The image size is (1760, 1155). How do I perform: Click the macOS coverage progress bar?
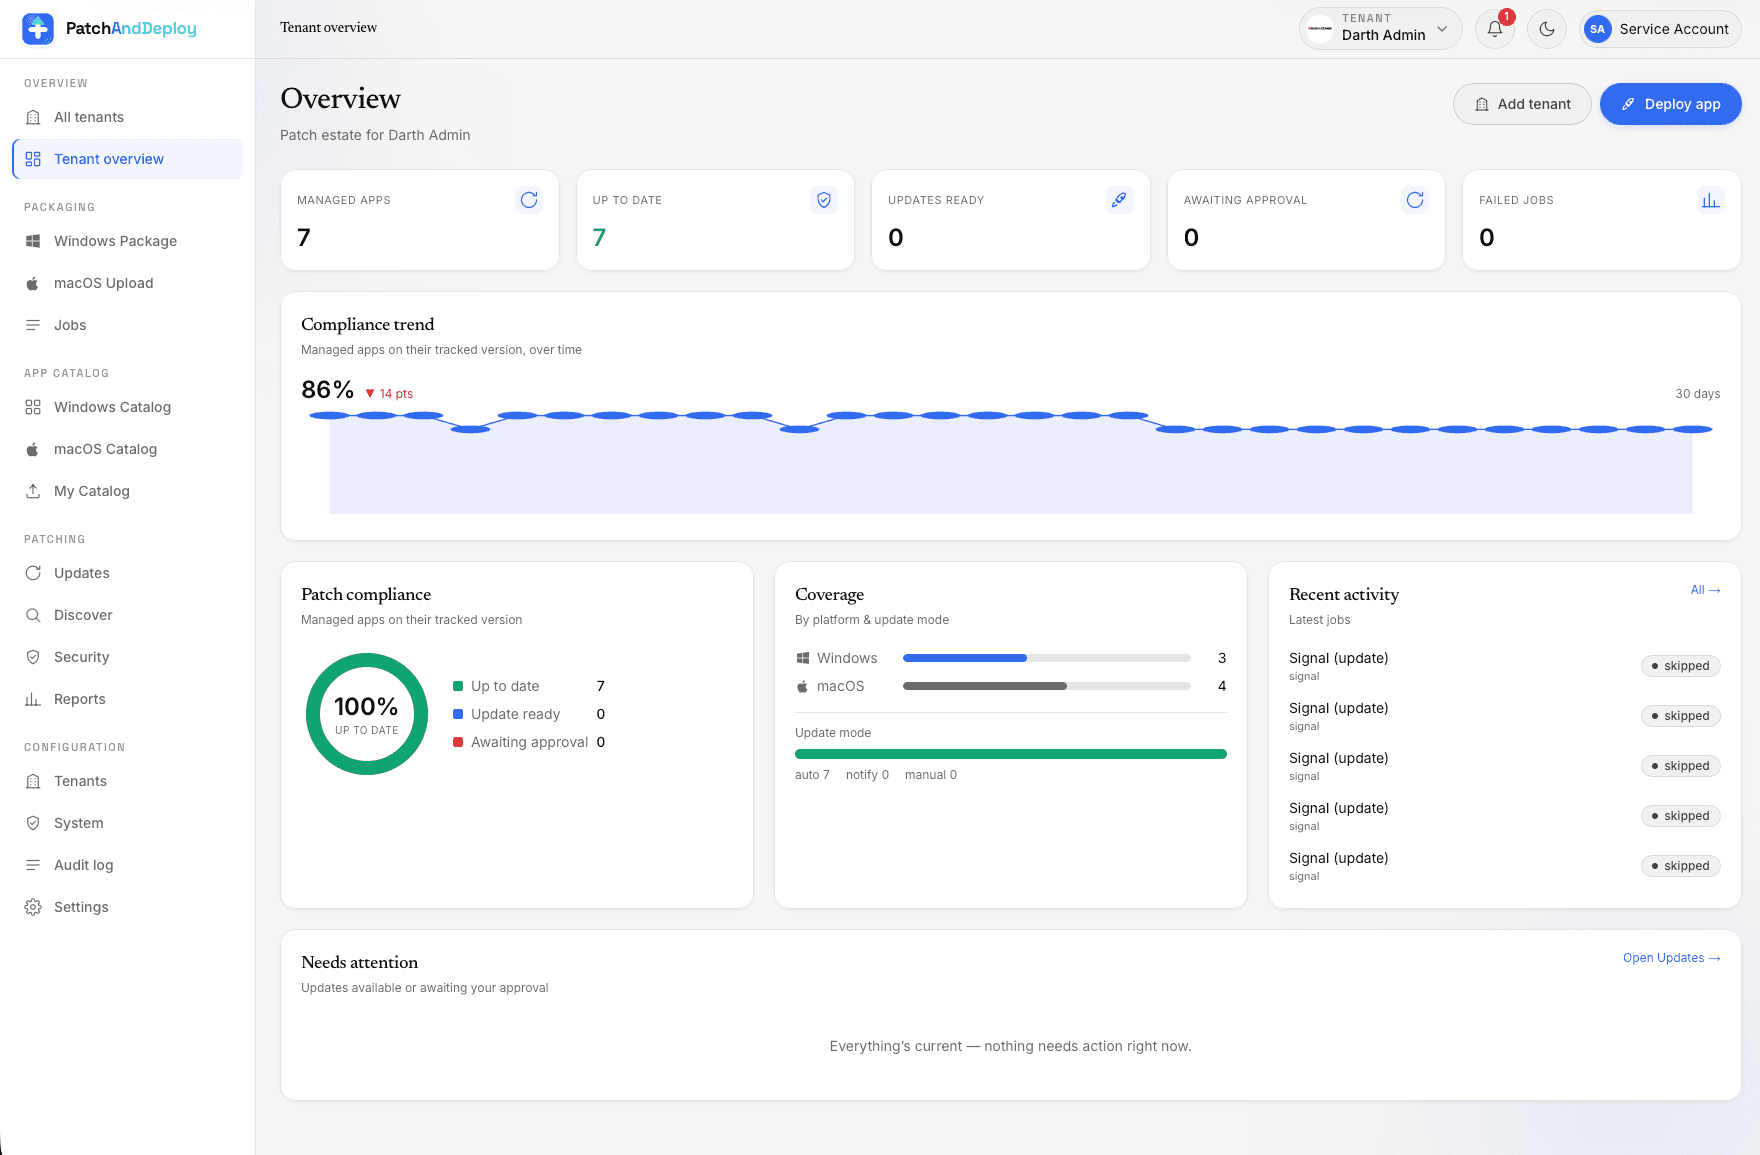pos(1047,686)
